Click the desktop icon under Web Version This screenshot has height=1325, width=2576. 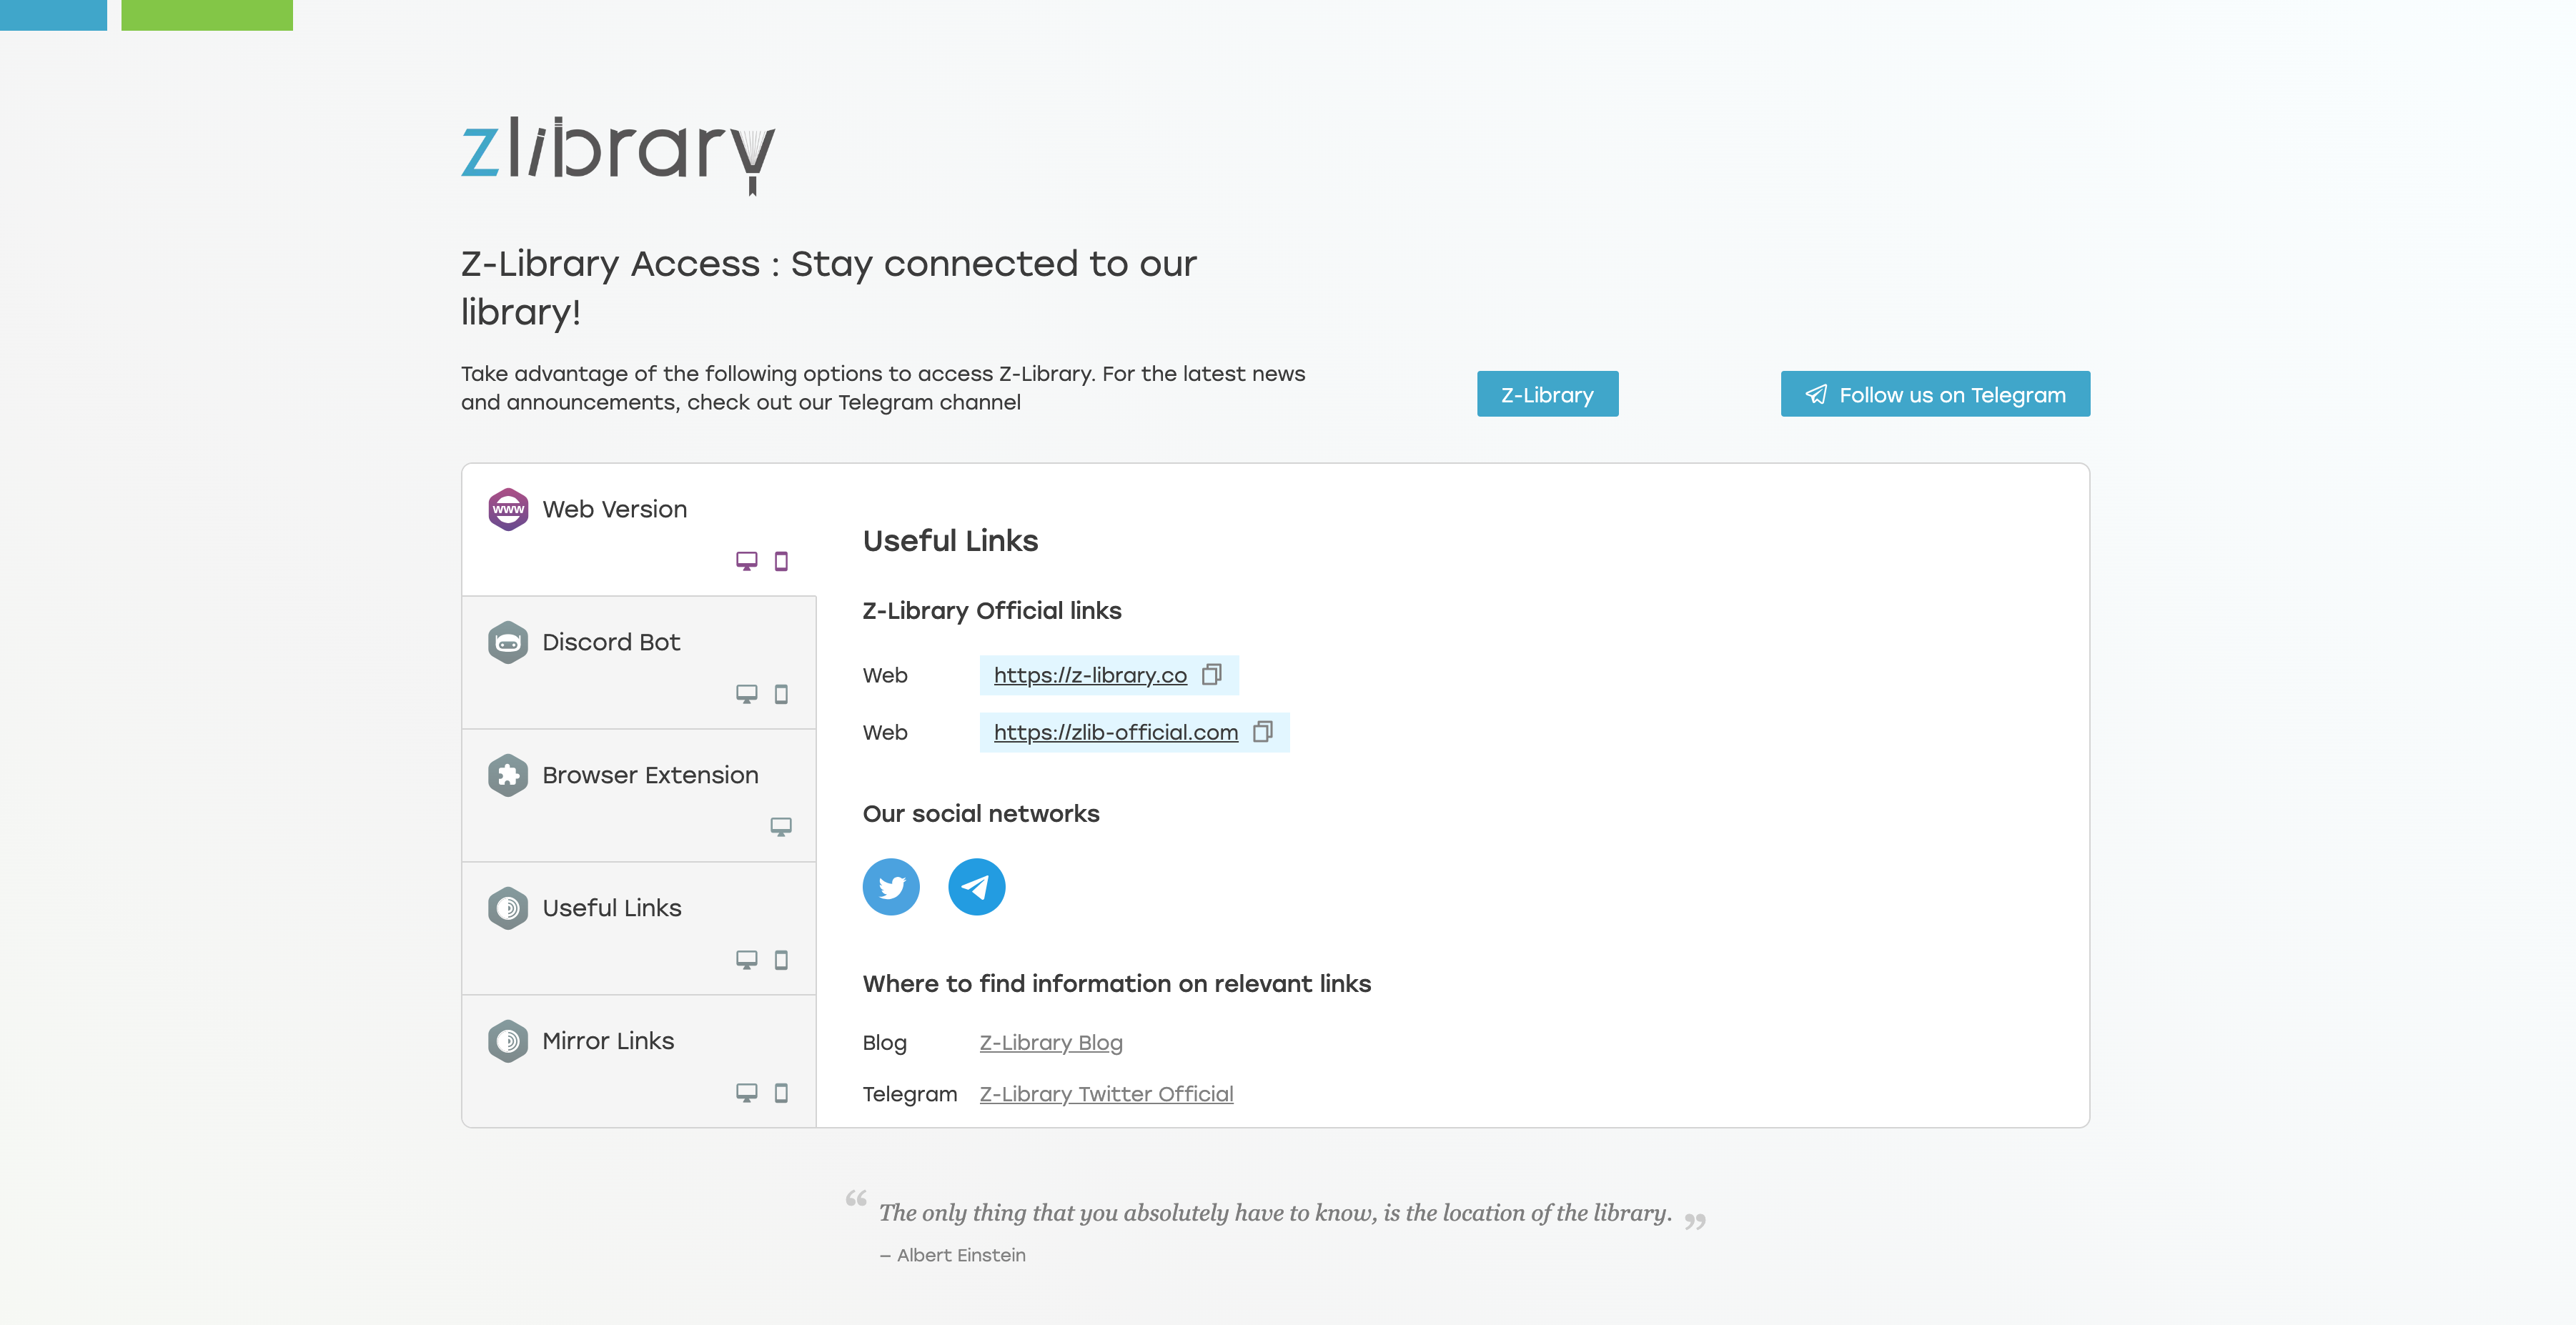(746, 561)
